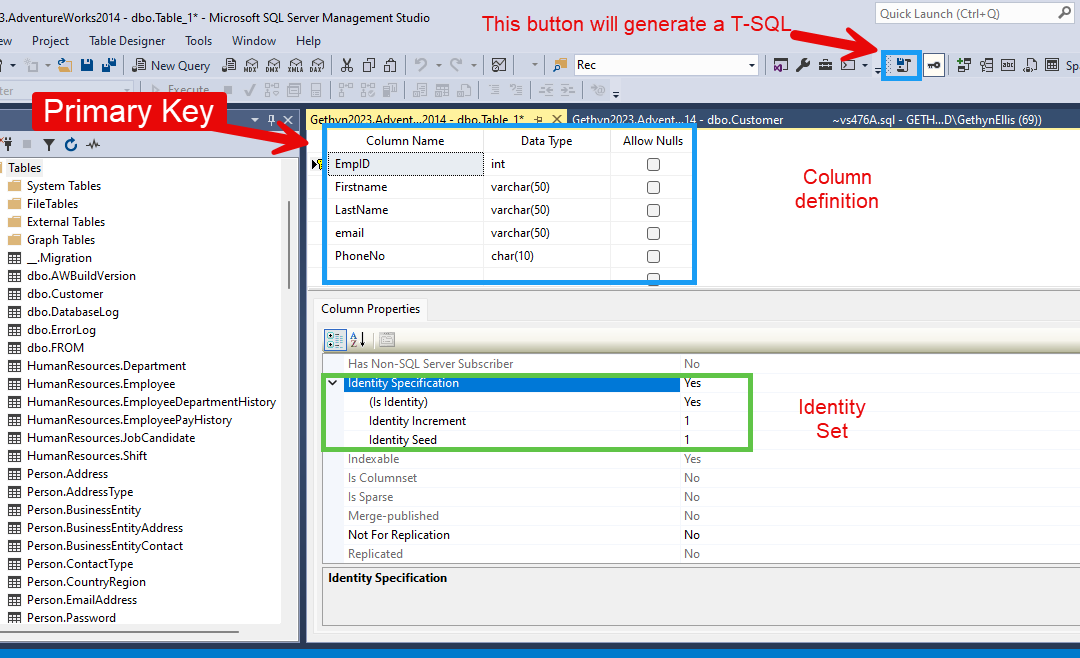Image resolution: width=1080 pixels, height=658 pixels.
Task: Click the Object Explorer refresh icon
Action: click(x=70, y=145)
